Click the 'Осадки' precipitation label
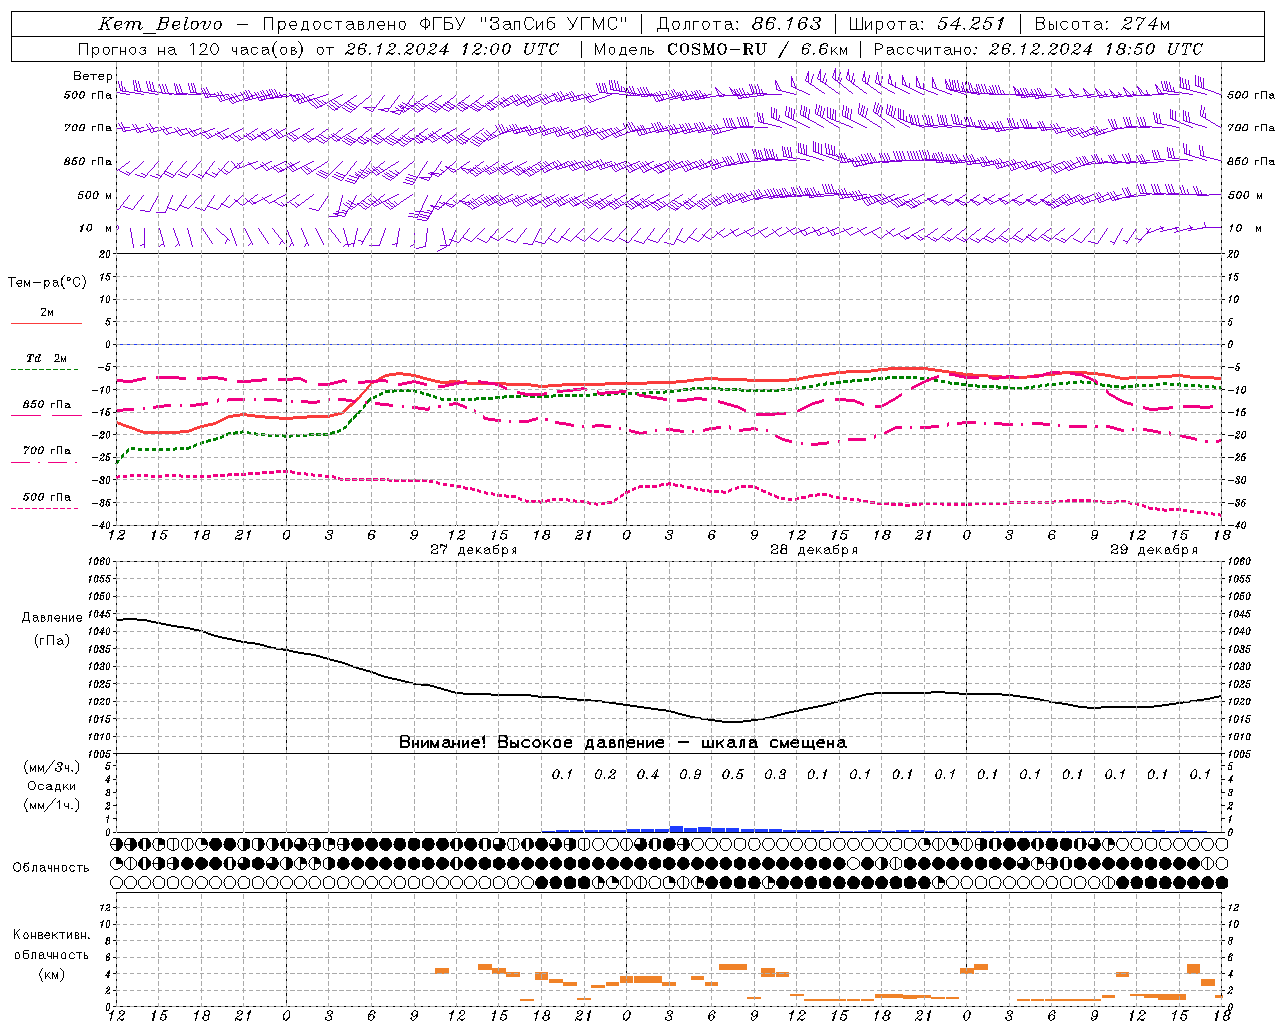This screenshot has height=1024, width=1280. 51,786
